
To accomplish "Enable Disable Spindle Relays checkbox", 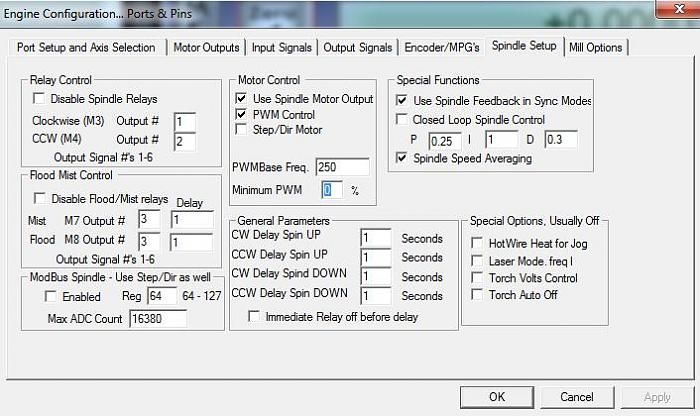I will click(x=40, y=99).
